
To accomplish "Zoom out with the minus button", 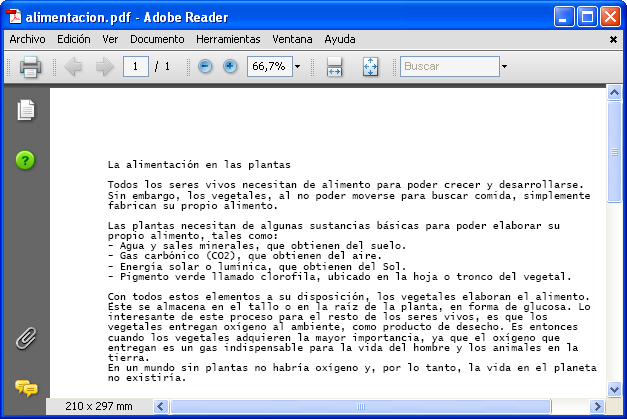I will point(205,67).
